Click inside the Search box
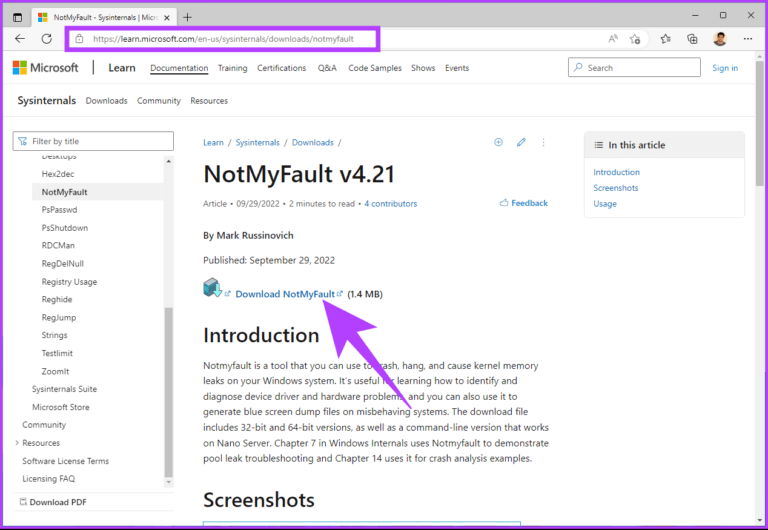This screenshot has width=768, height=530. [634, 67]
